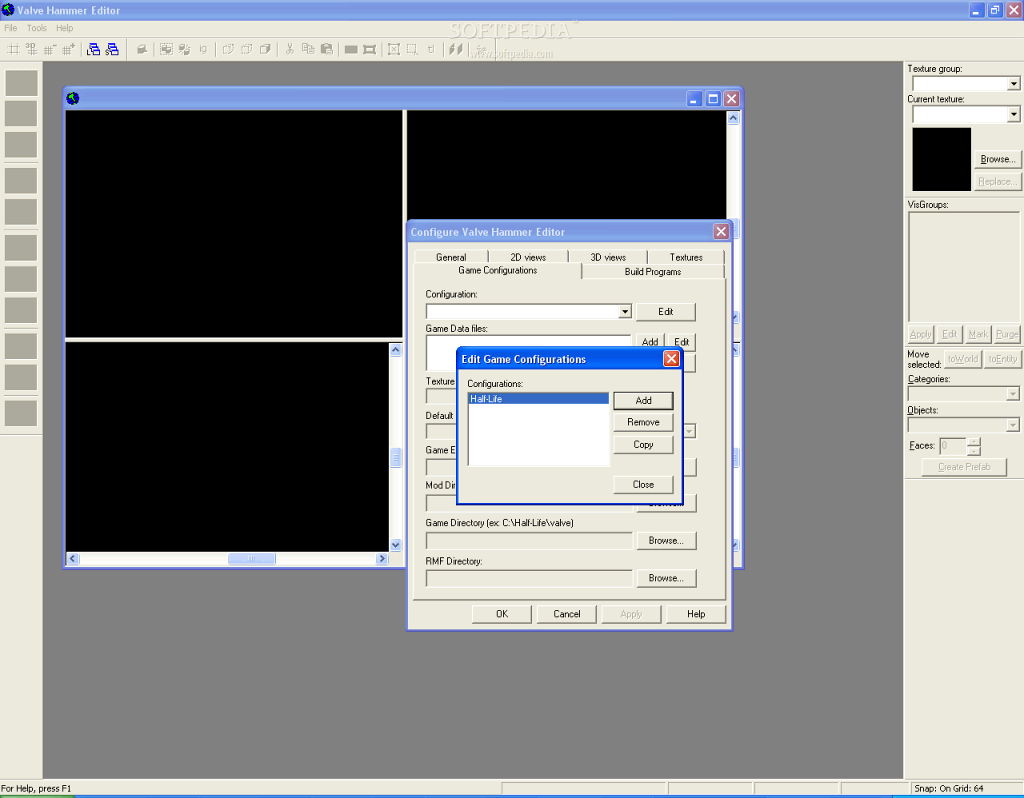Open the Current texture dropdown

pos(1013,114)
